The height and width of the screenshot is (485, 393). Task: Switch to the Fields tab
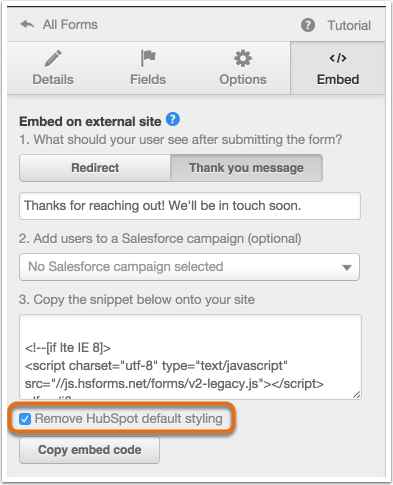click(x=148, y=68)
